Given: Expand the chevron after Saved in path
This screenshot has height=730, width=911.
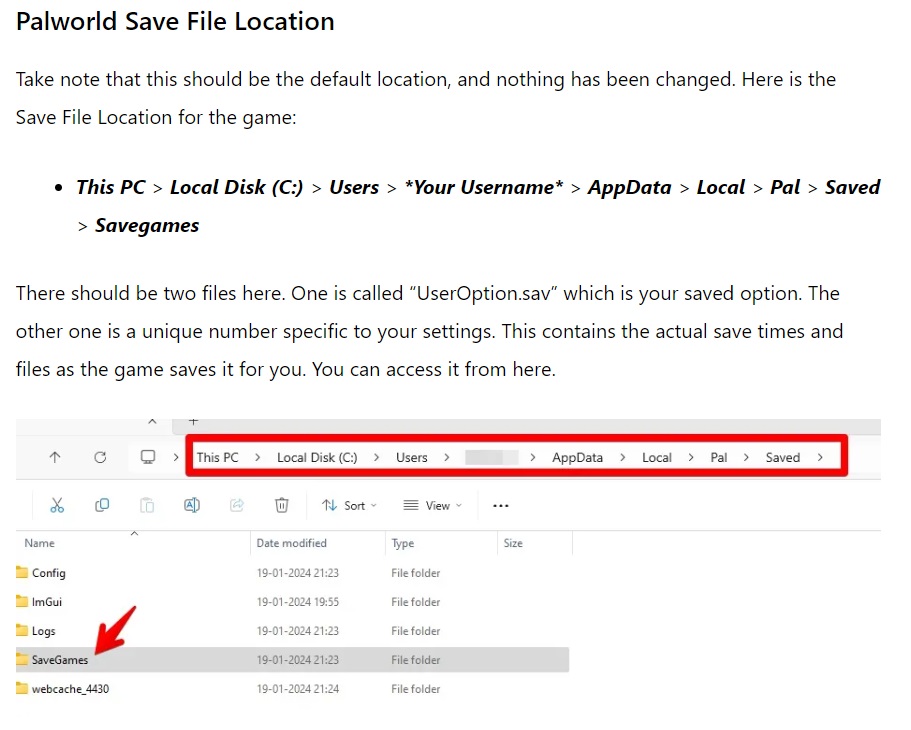Looking at the screenshot, I should click(x=820, y=458).
